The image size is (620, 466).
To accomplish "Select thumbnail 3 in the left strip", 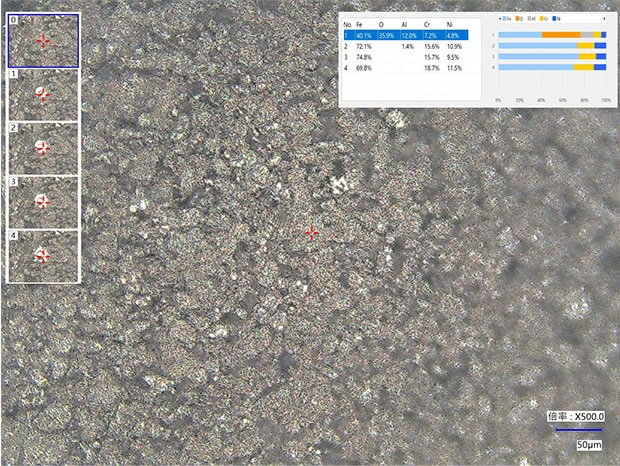I will (43, 202).
